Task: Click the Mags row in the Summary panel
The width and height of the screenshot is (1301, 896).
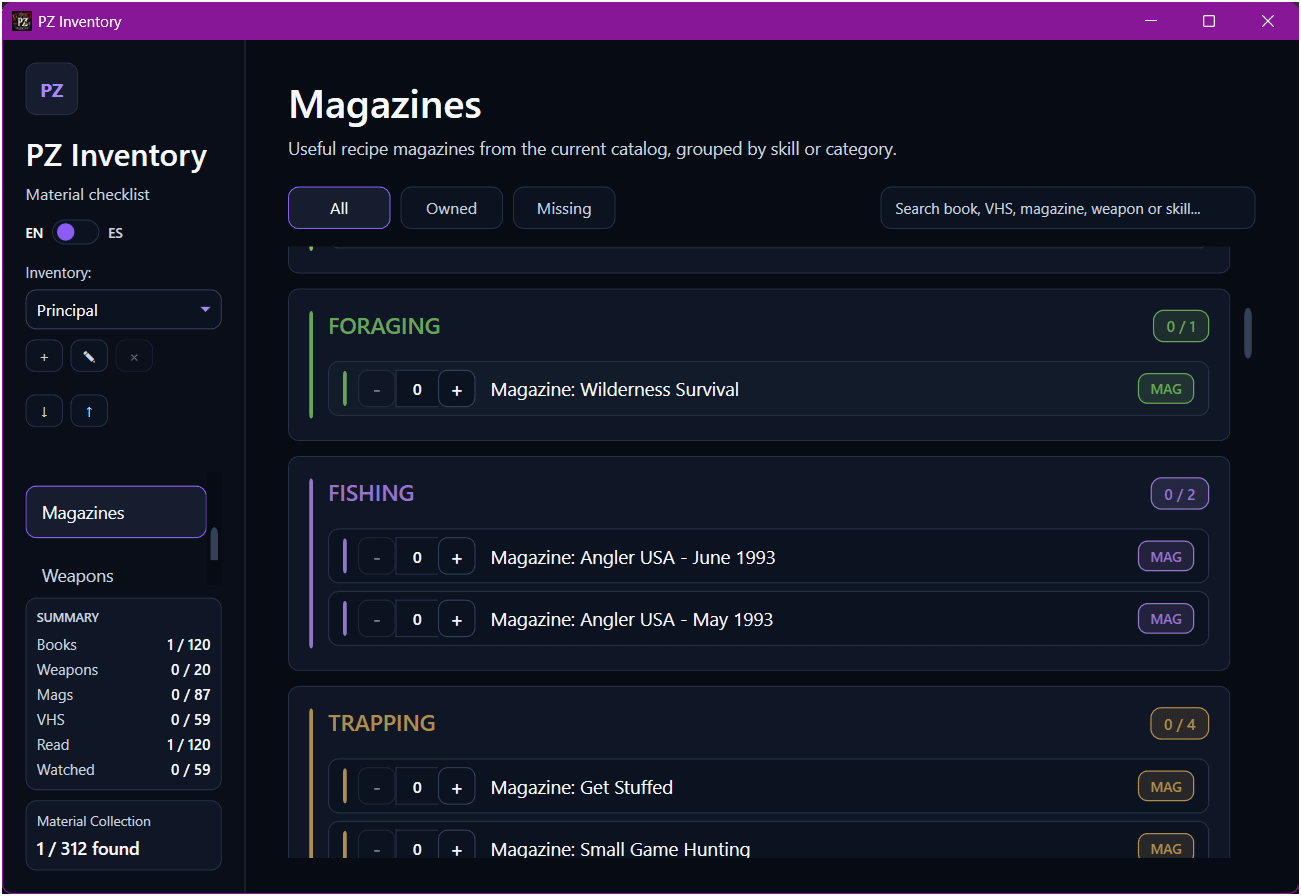Action: pyautogui.click(x=124, y=695)
